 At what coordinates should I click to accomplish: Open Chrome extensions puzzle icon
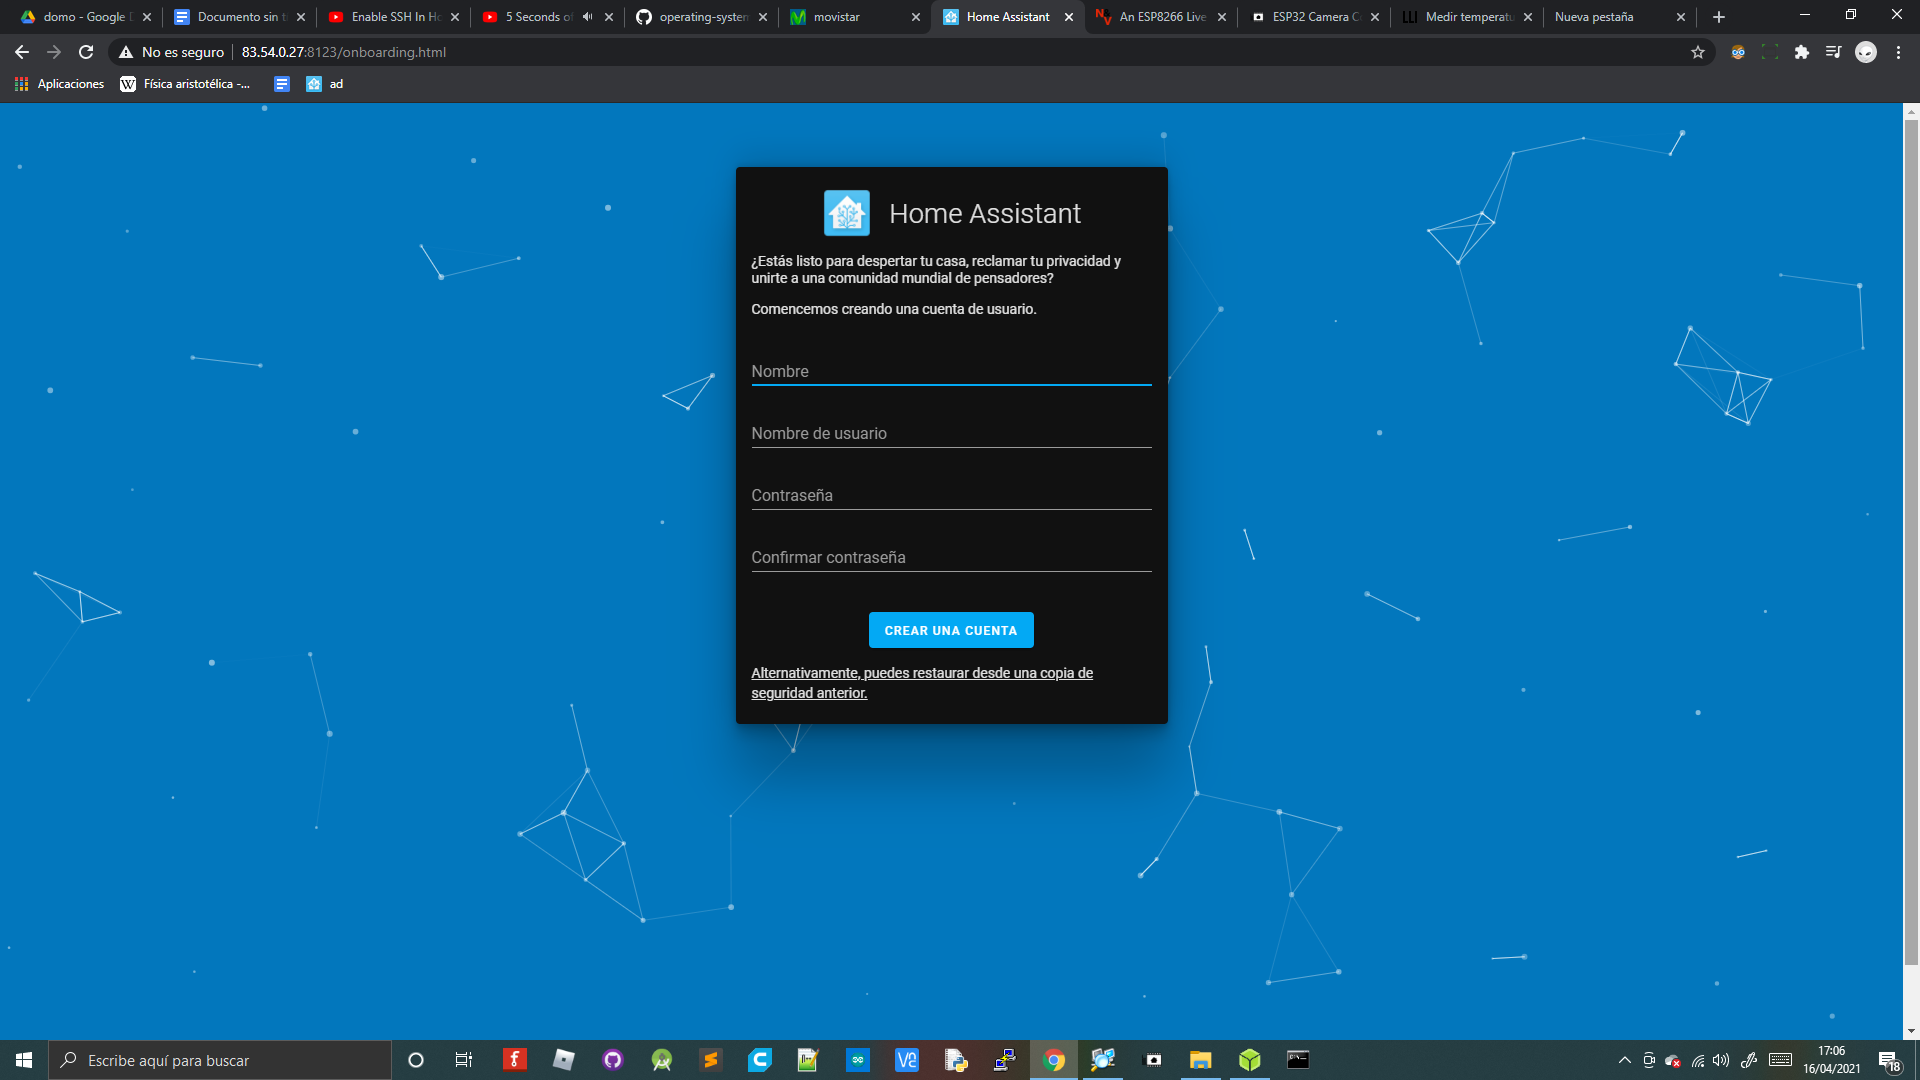coord(1802,52)
